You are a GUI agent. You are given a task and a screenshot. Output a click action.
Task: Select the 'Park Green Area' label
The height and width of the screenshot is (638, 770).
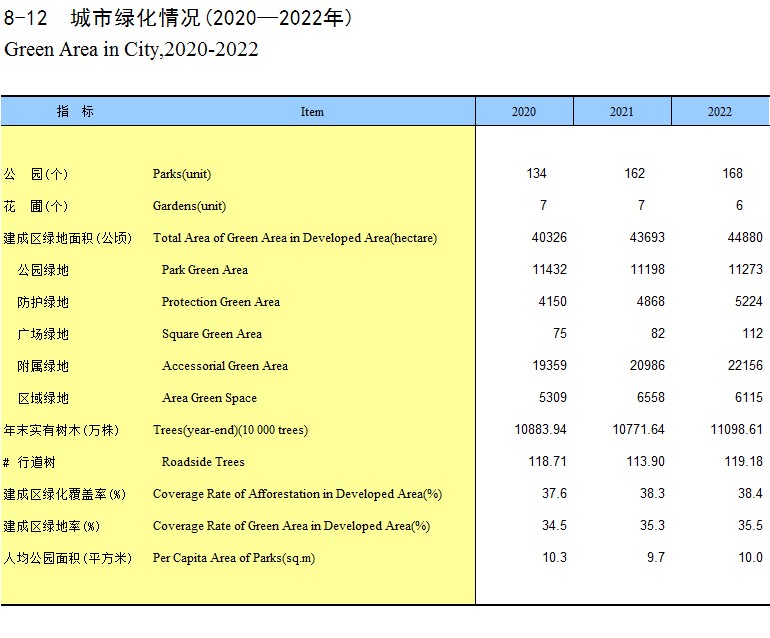tap(205, 270)
